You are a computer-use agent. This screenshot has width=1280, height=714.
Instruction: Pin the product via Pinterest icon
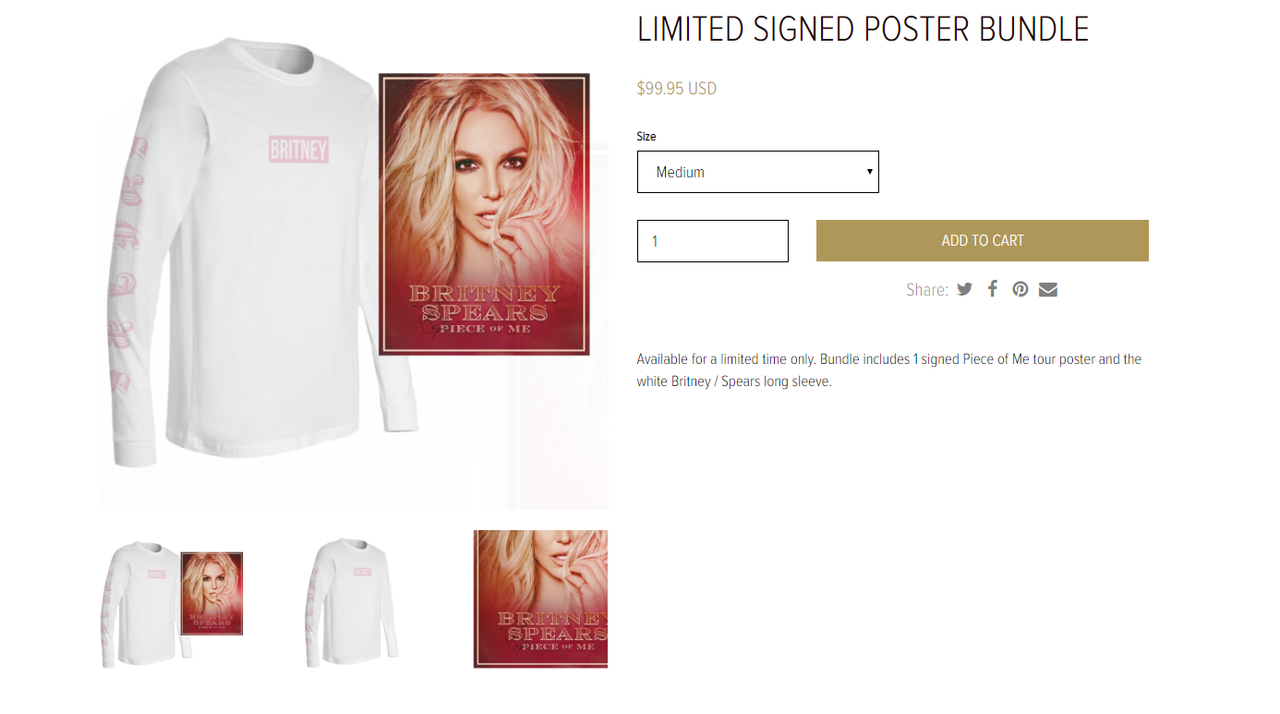pyautogui.click(x=1020, y=289)
